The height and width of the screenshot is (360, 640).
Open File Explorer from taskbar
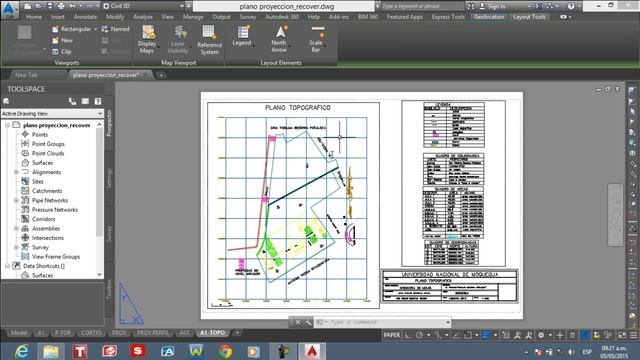pos(51,351)
